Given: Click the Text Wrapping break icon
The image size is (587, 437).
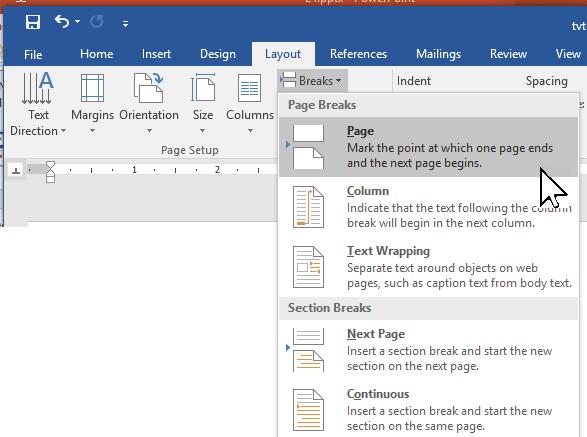Looking at the screenshot, I should click(308, 267).
